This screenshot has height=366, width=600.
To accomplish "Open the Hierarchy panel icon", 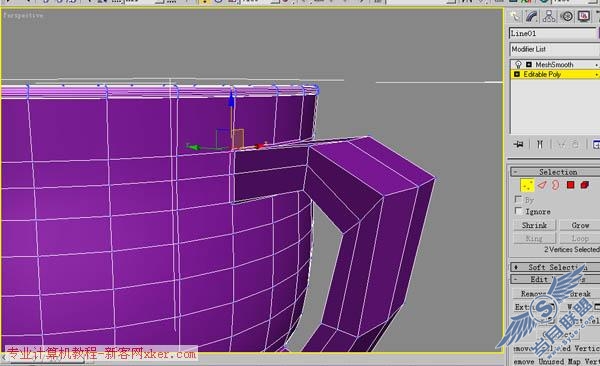I will [x=549, y=16].
